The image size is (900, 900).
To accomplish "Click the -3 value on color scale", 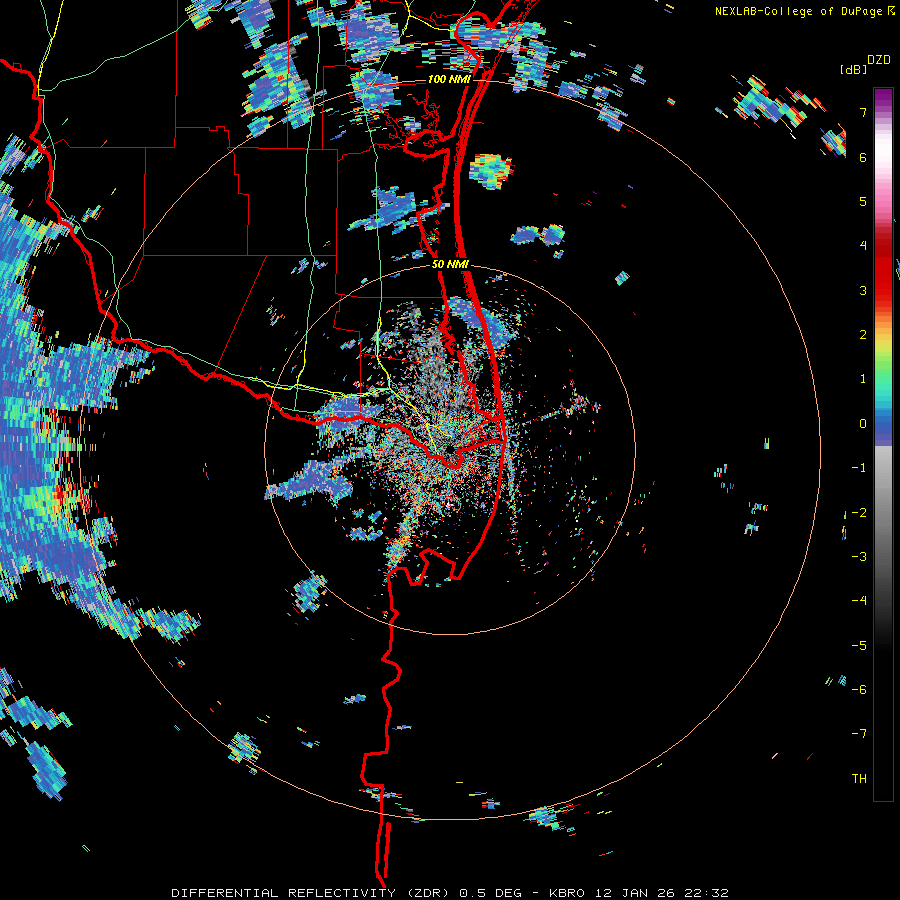I will pos(859,557).
